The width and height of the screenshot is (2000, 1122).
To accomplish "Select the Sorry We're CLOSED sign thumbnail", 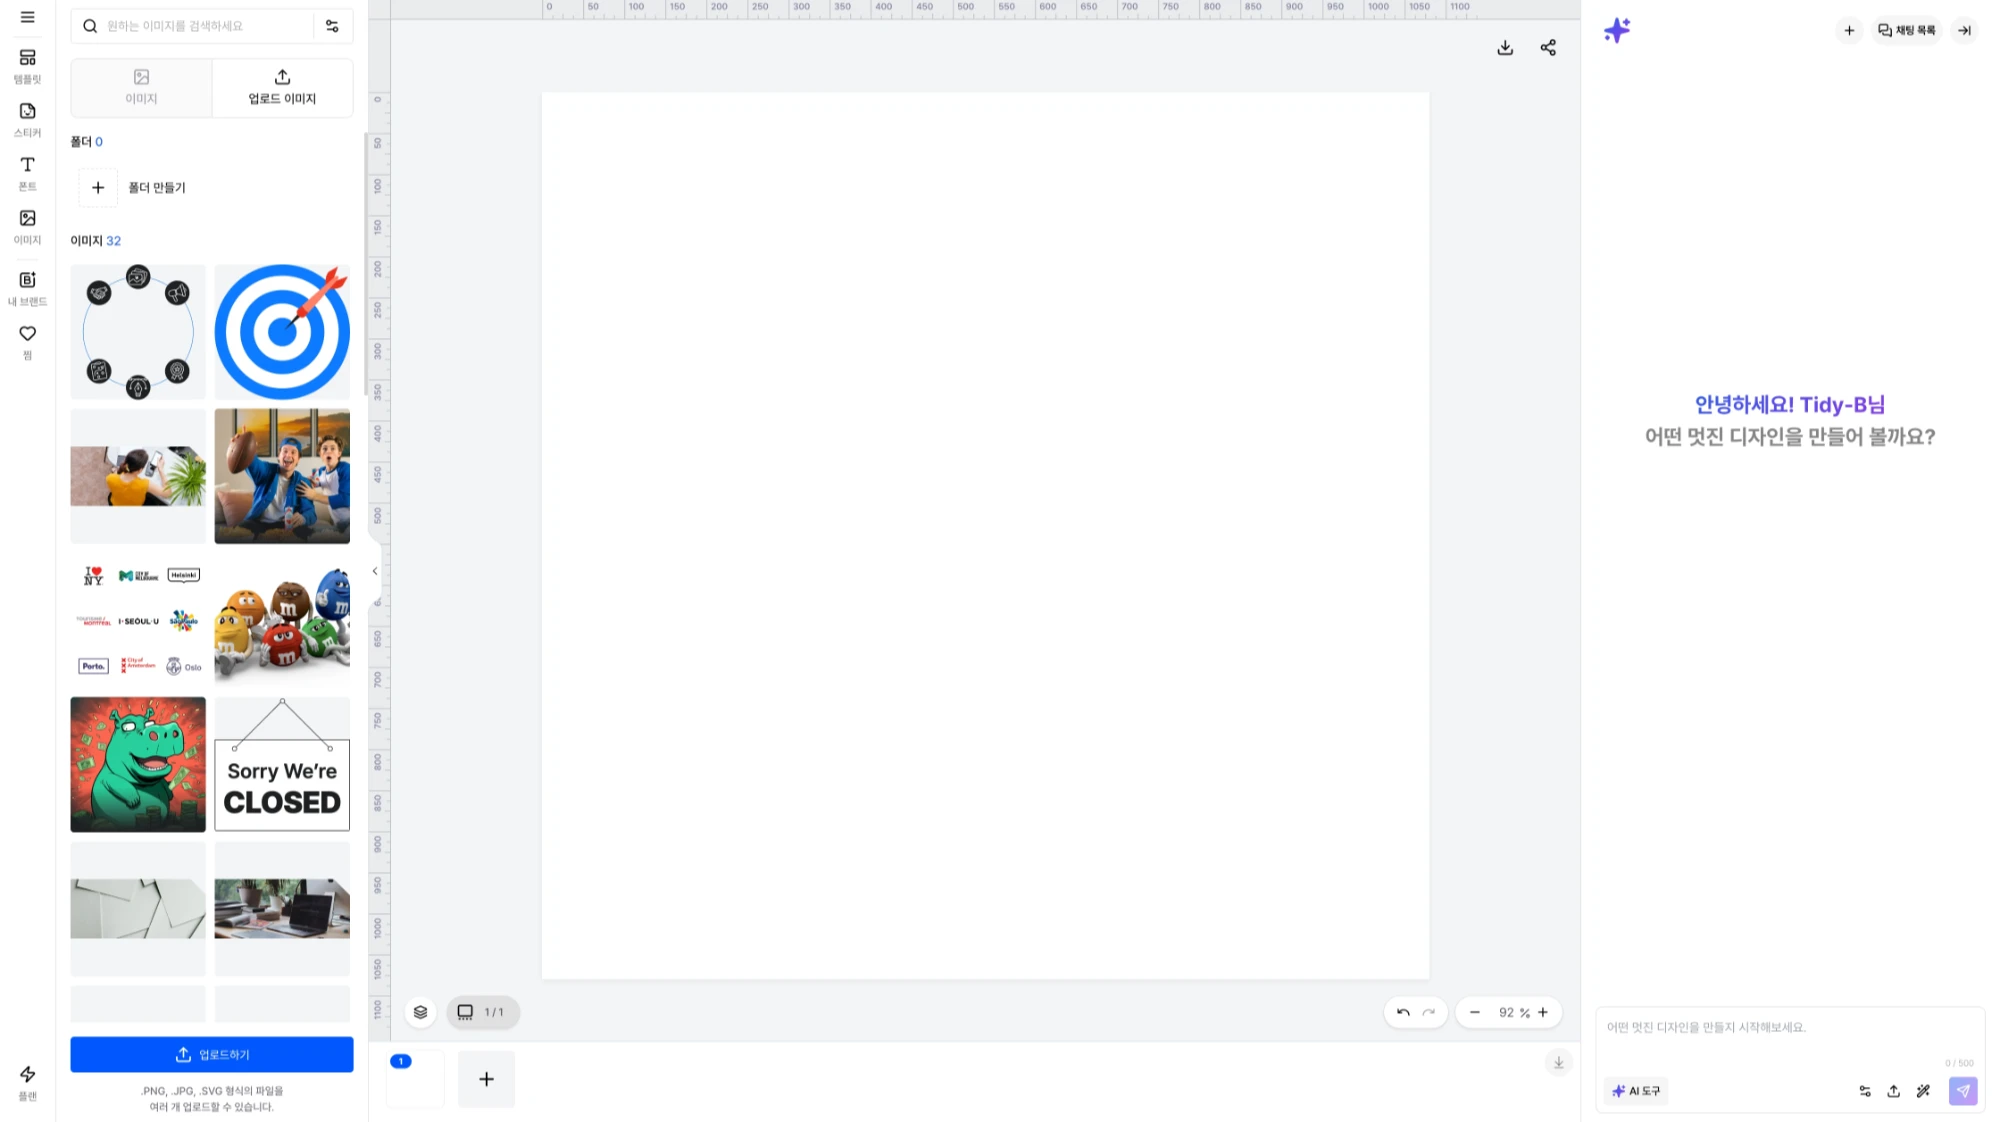I will coord(282,764).
